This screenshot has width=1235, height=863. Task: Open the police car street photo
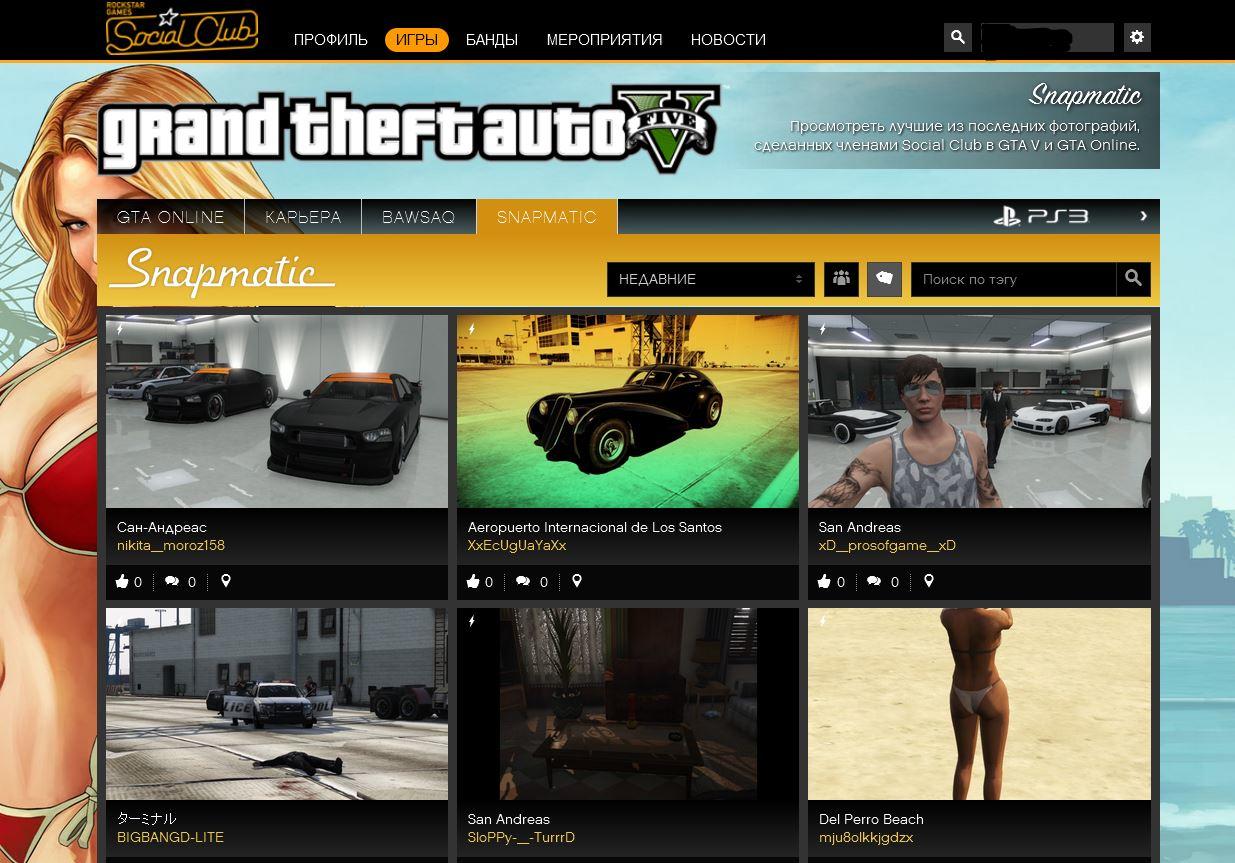[x=277, y=704]
